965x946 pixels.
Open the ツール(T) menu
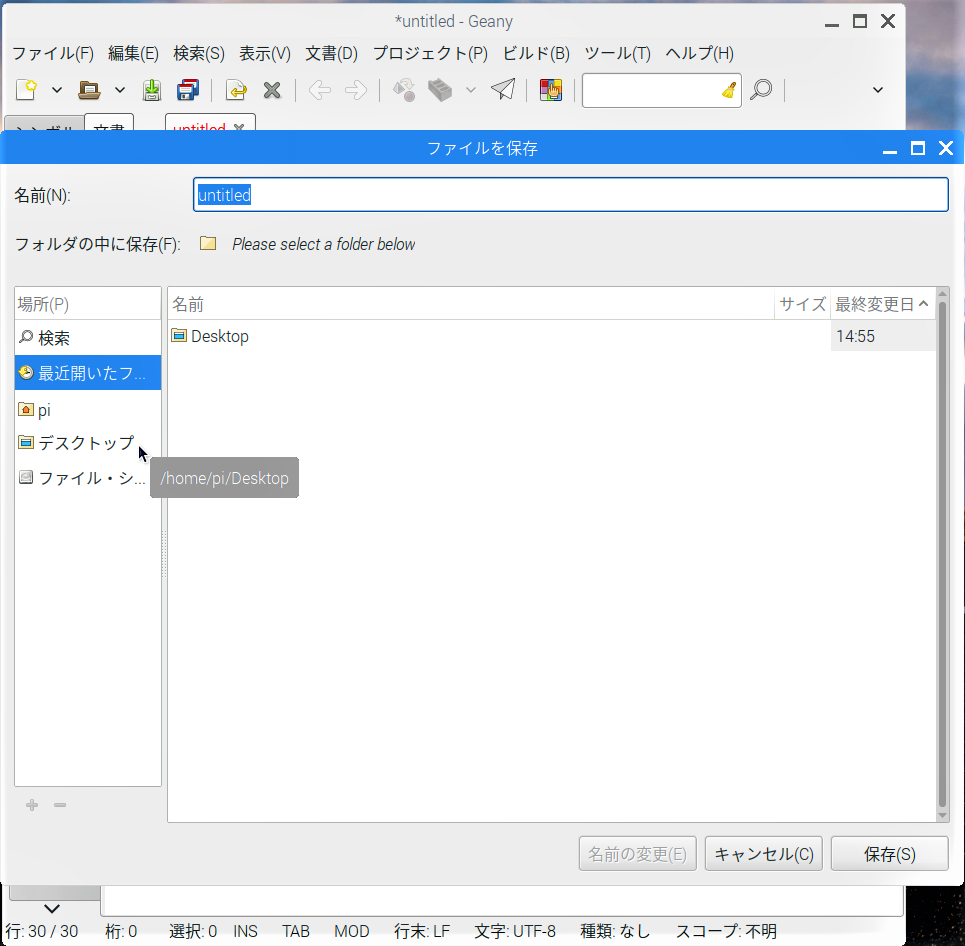pos(617,54)
